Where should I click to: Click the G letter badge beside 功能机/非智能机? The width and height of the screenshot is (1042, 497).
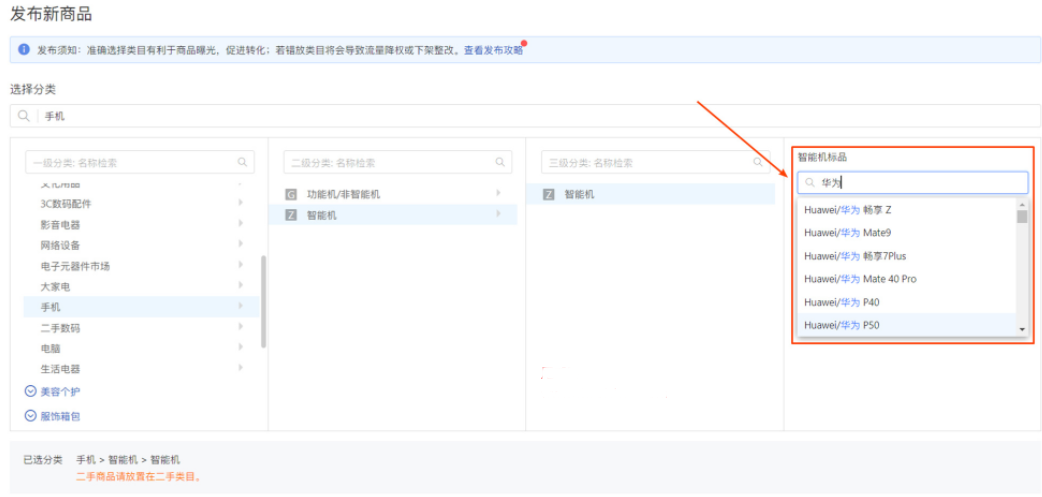point(291,194)
